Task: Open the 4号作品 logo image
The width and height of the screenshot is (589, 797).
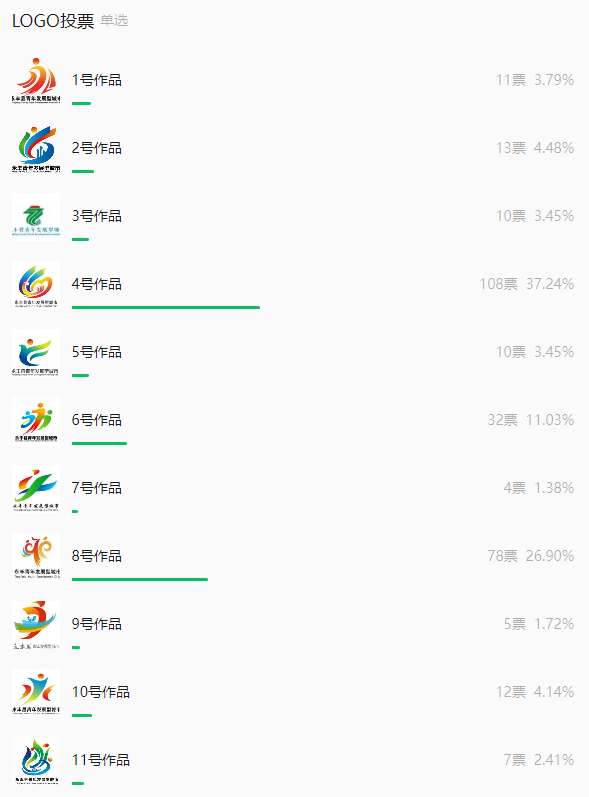Action: click(36, 285)
